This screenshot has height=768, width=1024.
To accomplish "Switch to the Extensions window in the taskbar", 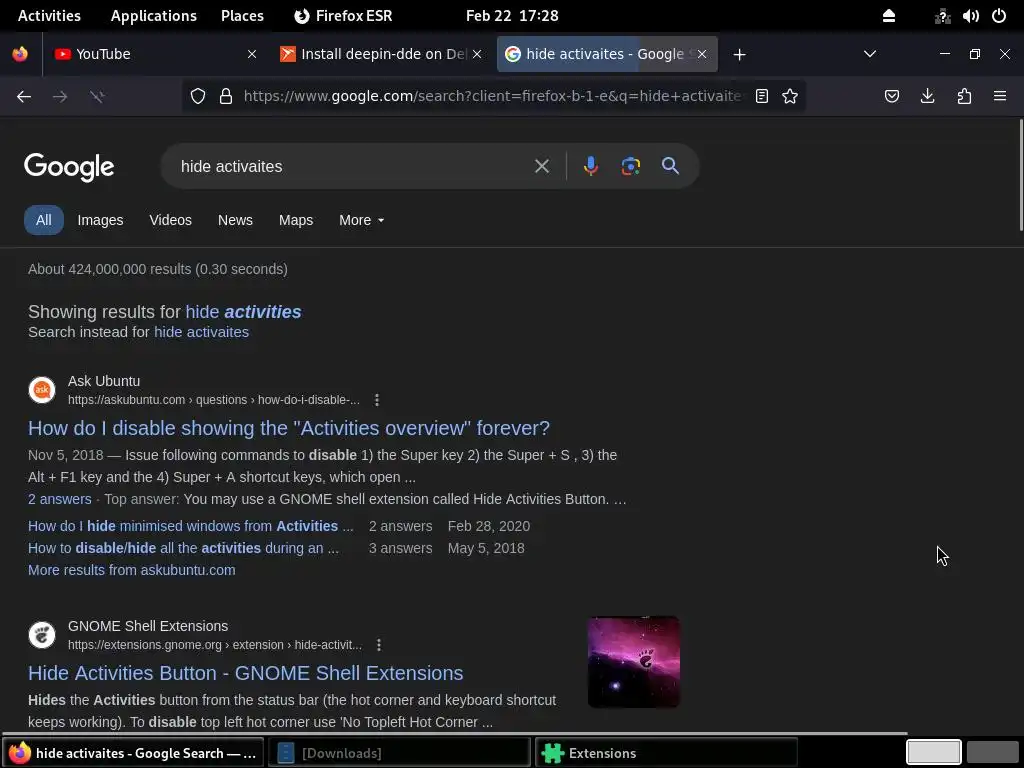I will (666, 753).
